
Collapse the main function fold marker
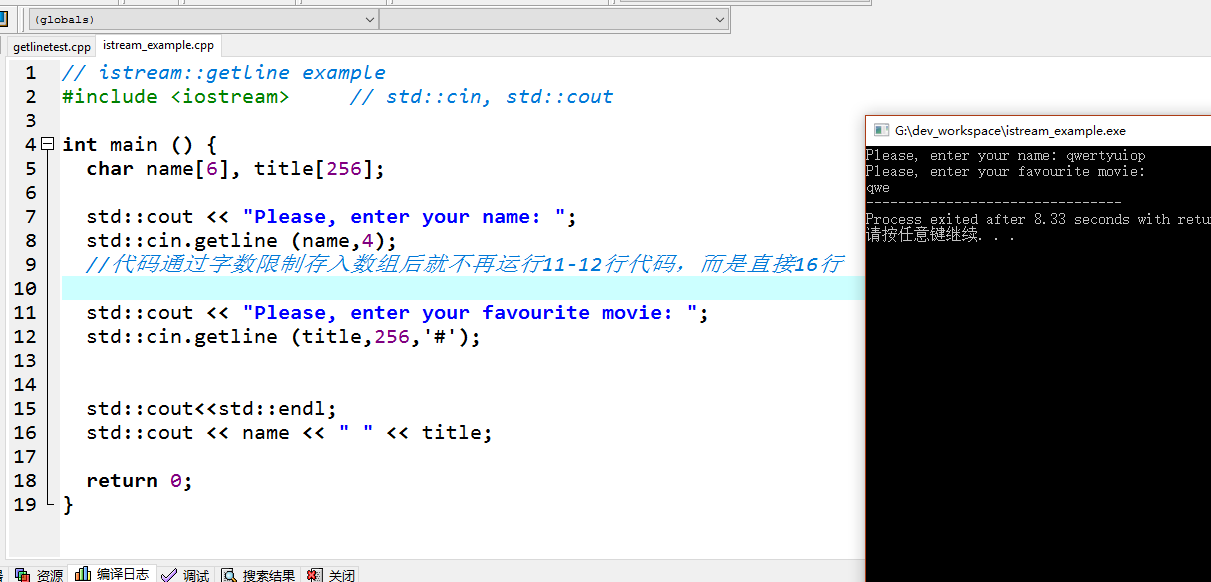pos(47,144)
